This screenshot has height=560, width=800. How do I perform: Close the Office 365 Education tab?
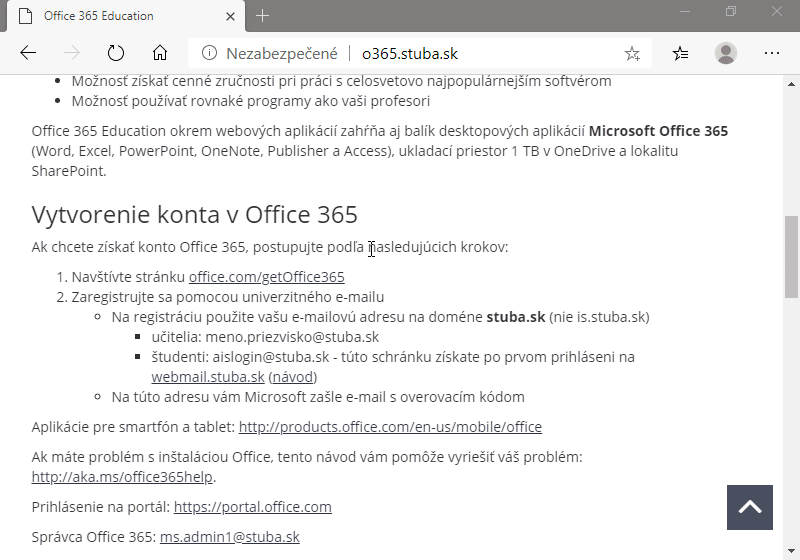(230, 16)
